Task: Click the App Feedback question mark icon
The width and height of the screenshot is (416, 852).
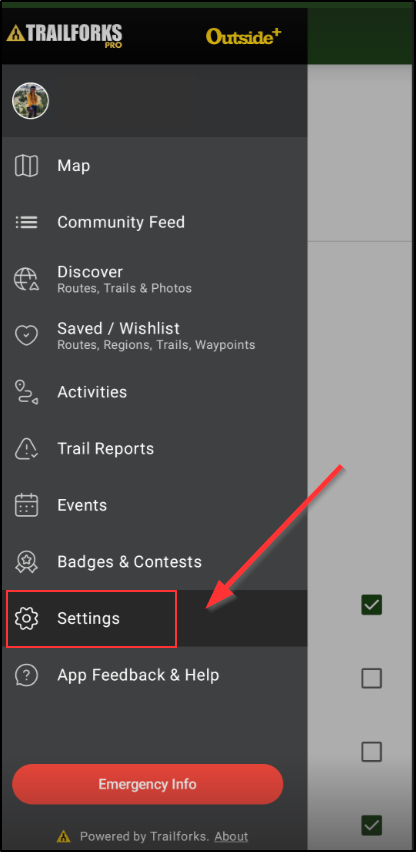Action: [x=26, y=675]
